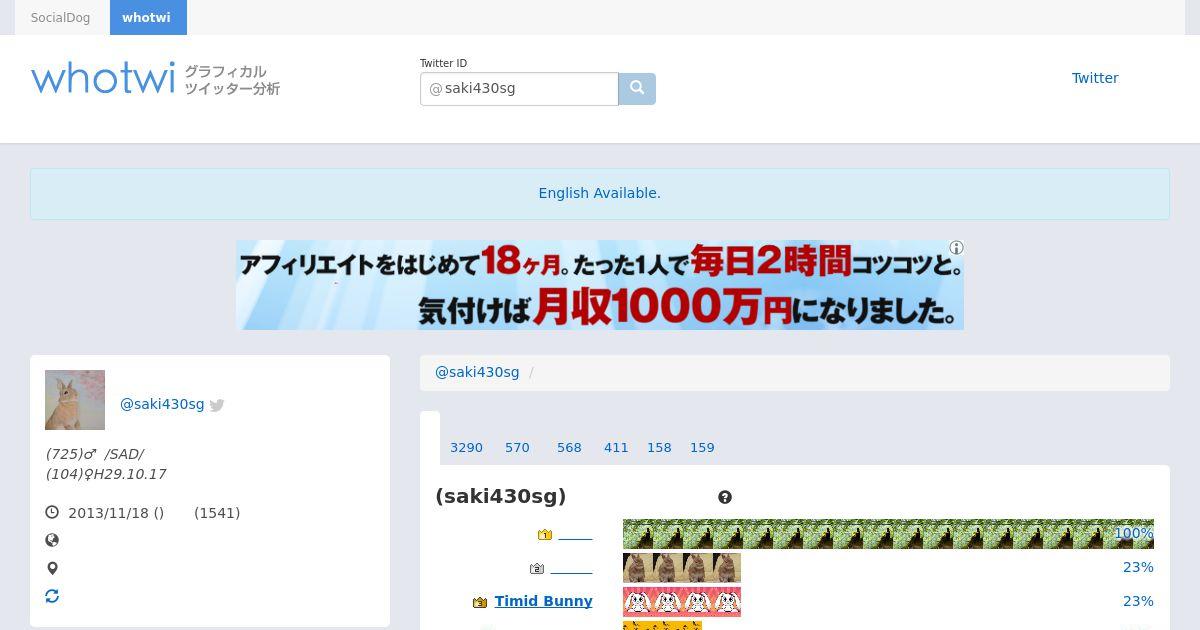Click the location pin icon

coord(52,568)
